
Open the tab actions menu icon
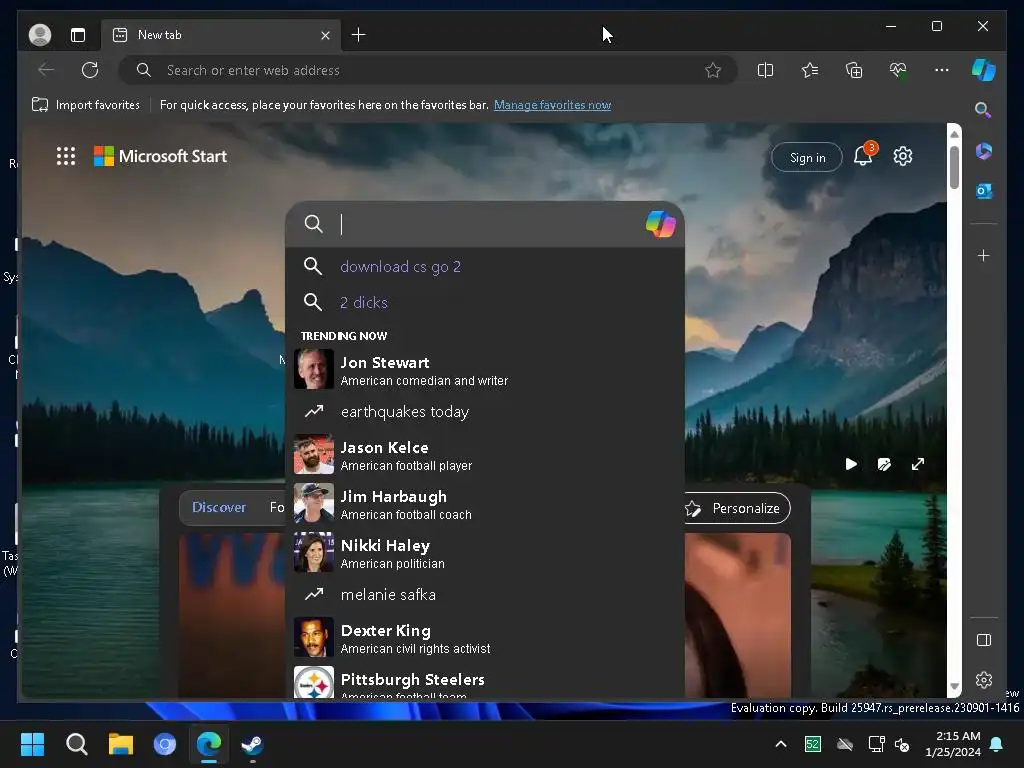(78, 35)
